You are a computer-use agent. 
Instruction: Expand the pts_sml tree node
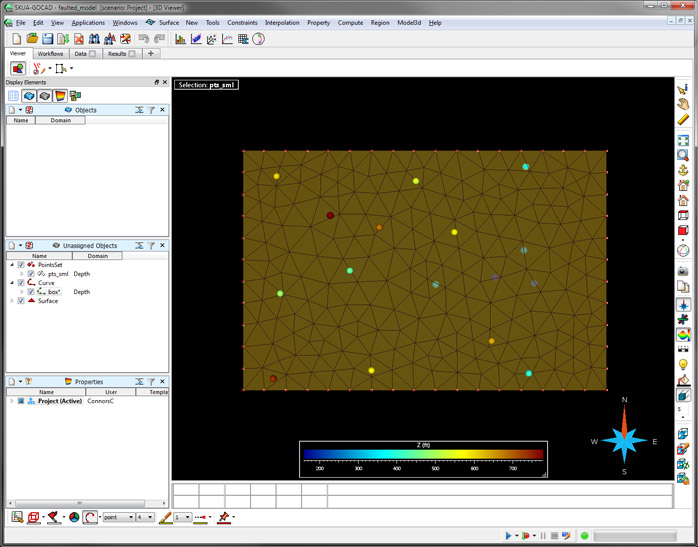22,274
